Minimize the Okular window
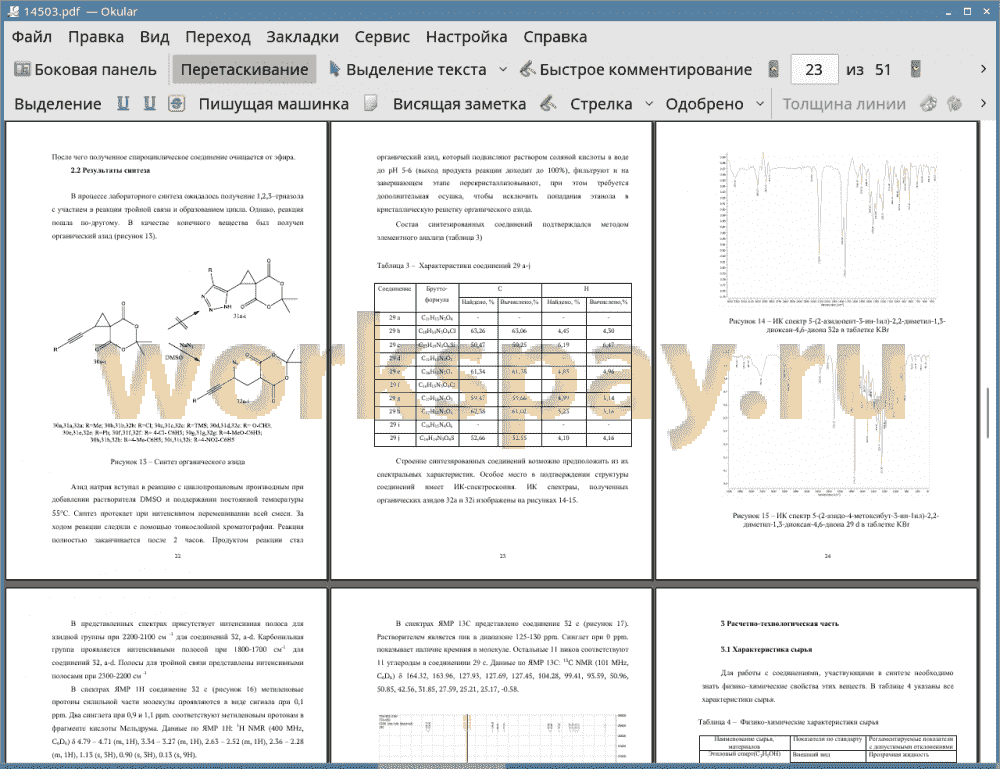 click(x=949, y=11)
